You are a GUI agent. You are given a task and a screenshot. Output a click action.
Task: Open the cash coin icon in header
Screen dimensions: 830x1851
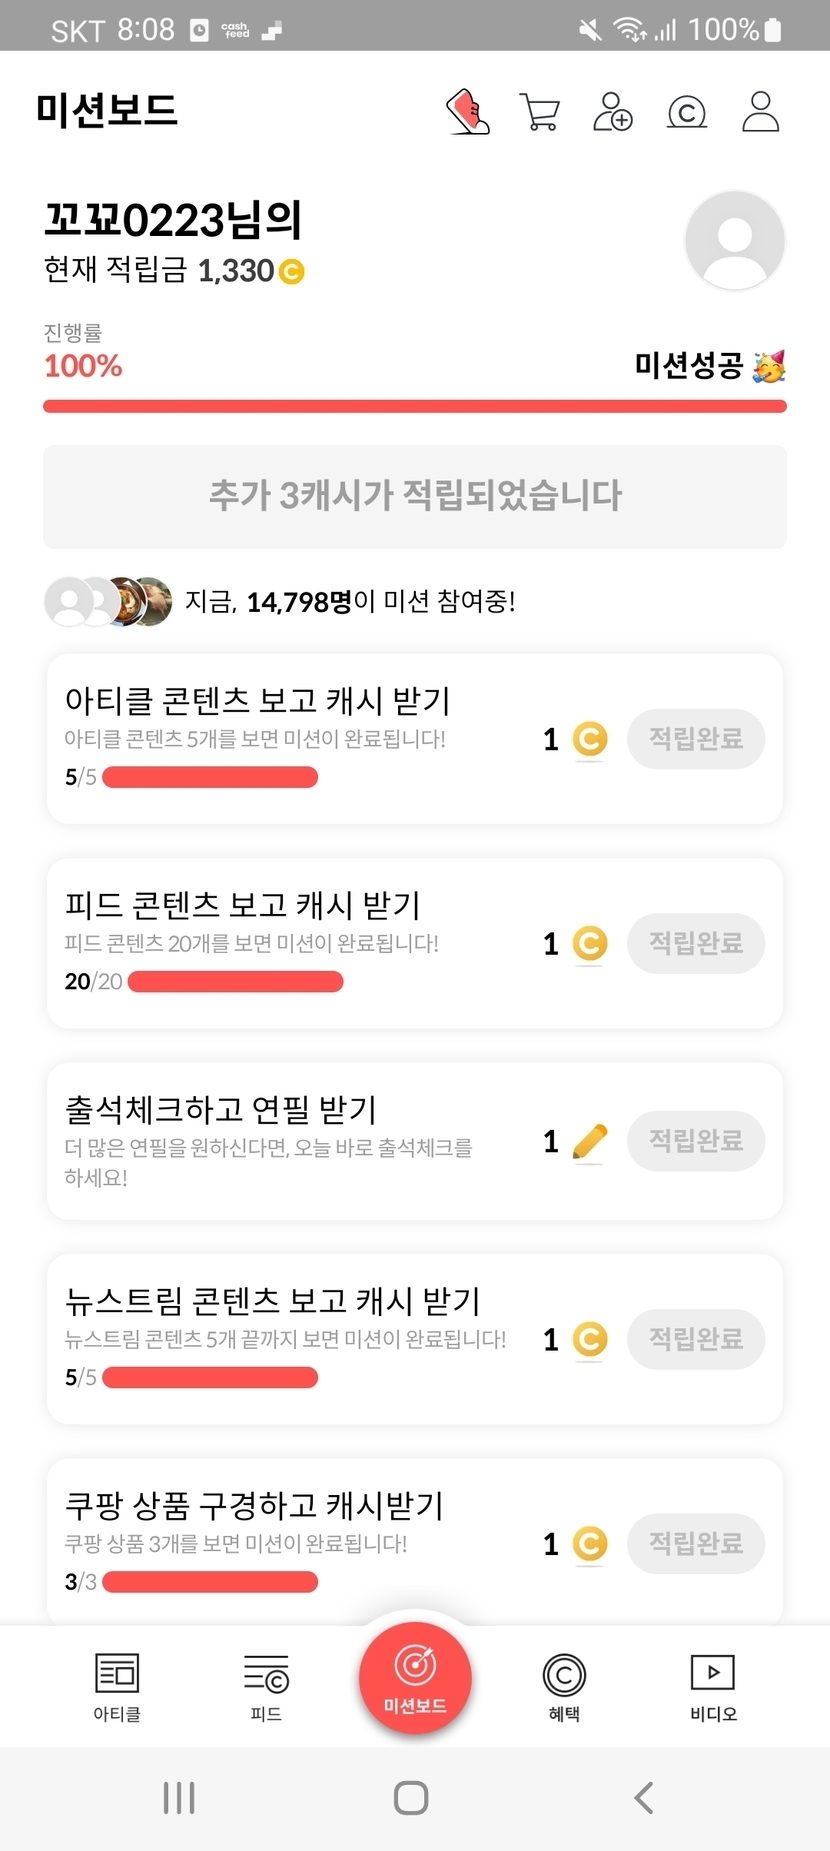[x=687, y=112]
